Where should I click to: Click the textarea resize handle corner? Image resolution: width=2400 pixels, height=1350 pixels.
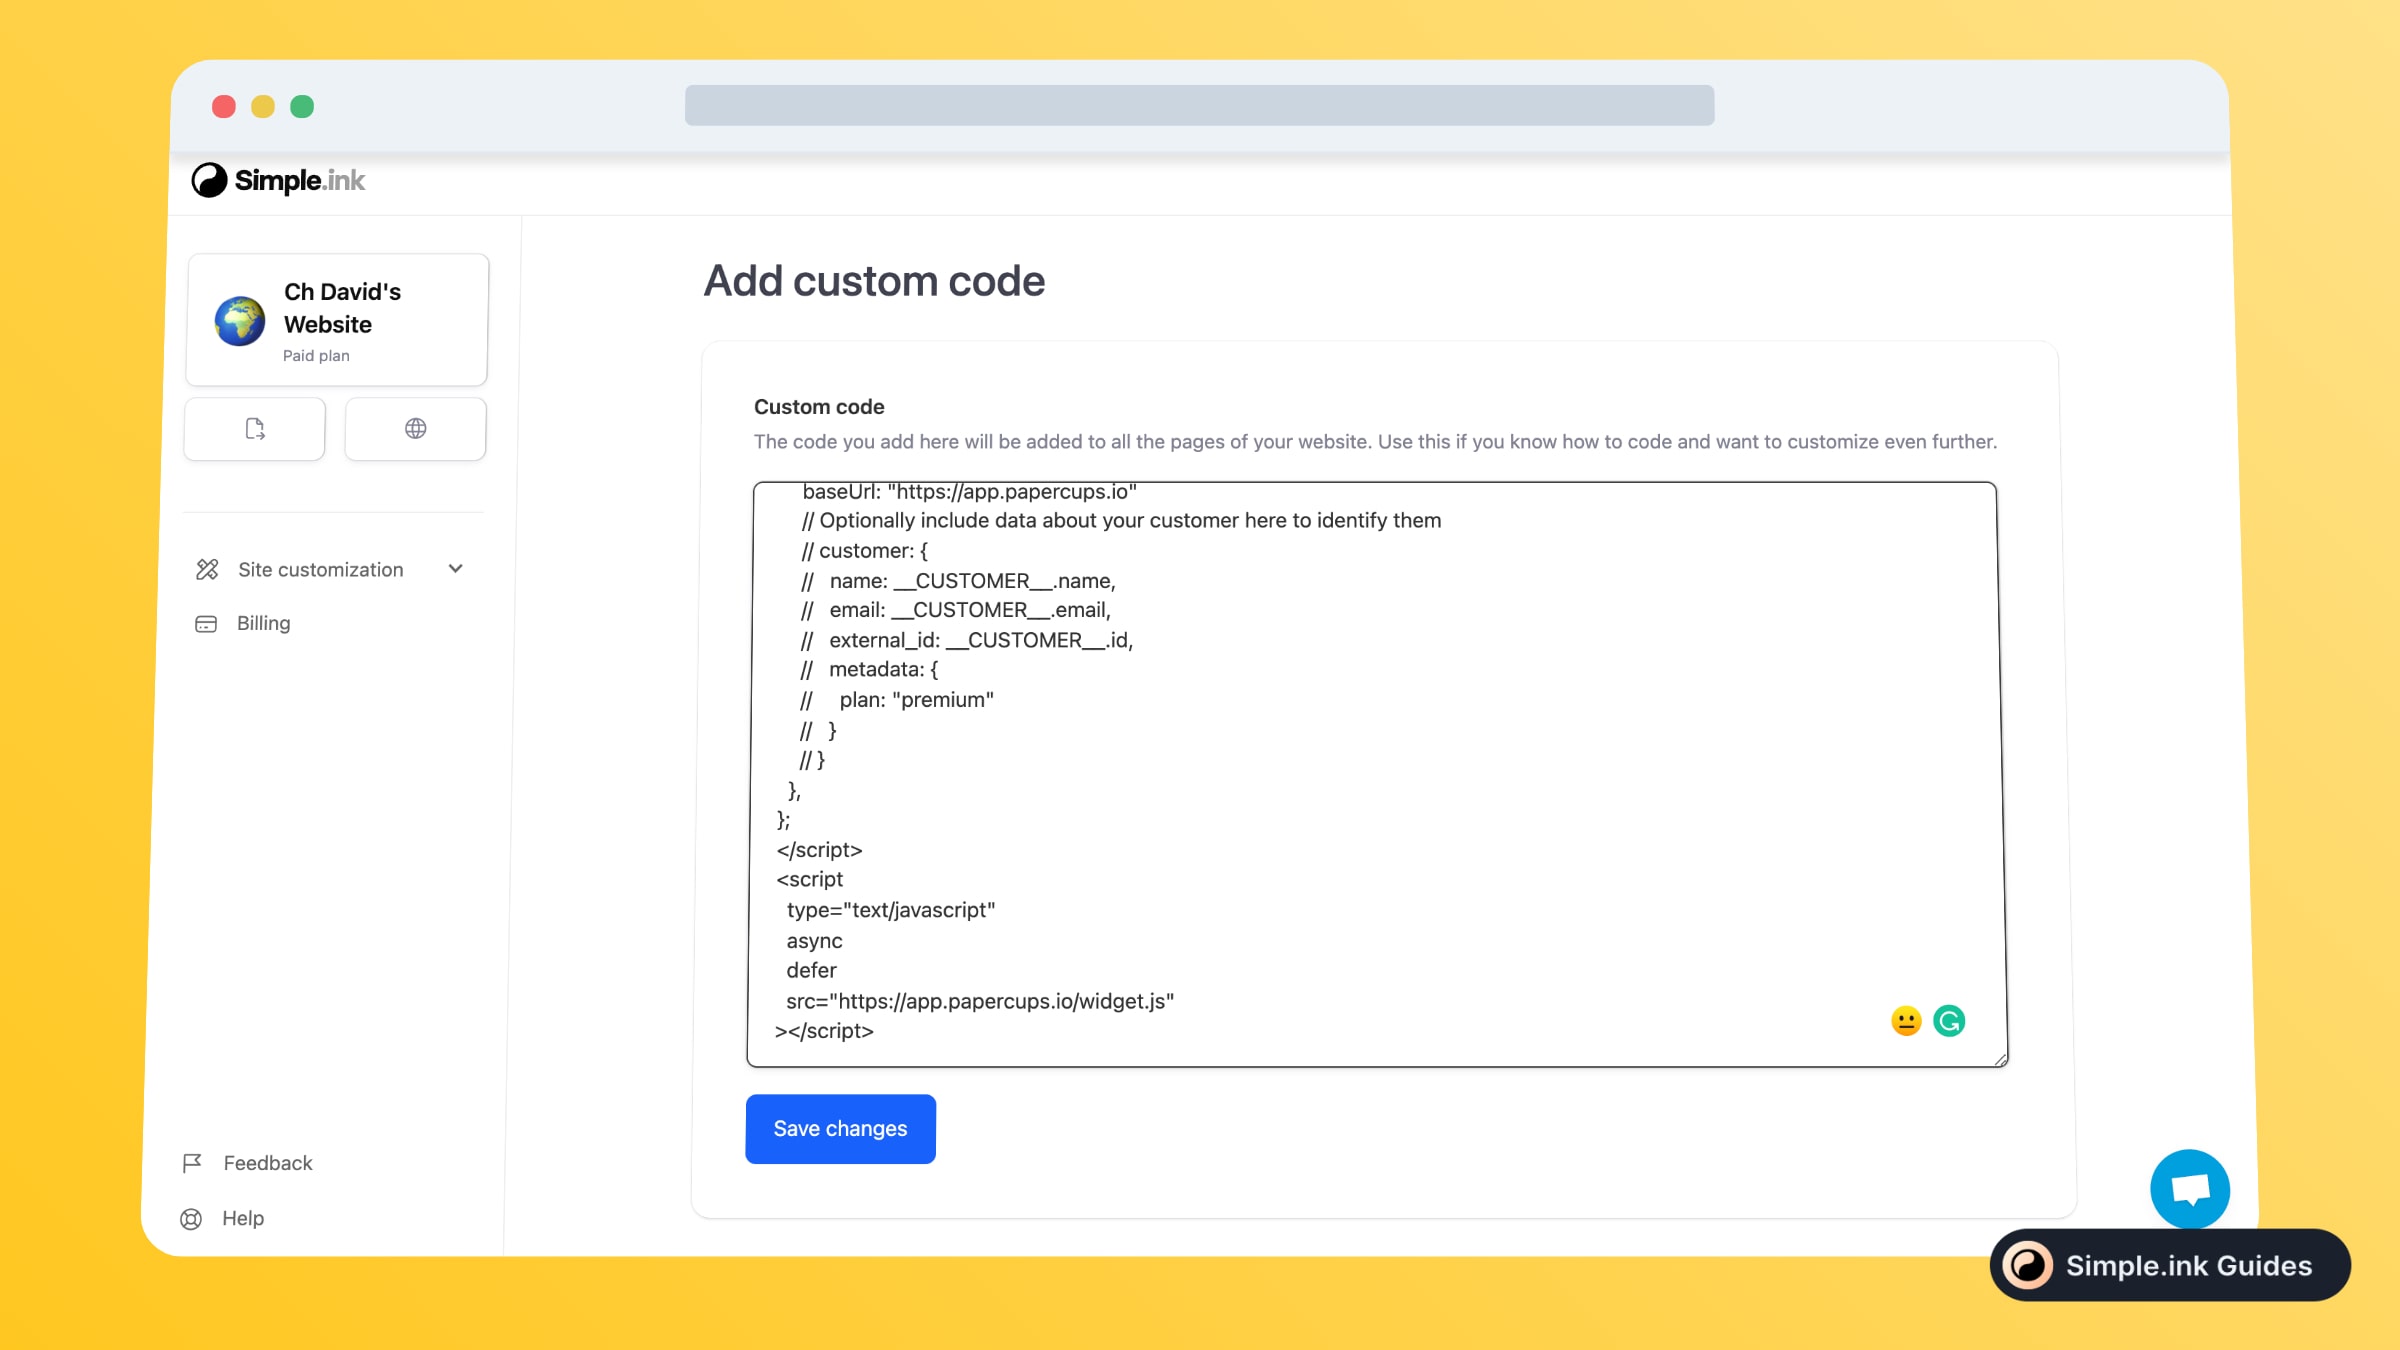pyautogui.click(x=2000, y=1060)
